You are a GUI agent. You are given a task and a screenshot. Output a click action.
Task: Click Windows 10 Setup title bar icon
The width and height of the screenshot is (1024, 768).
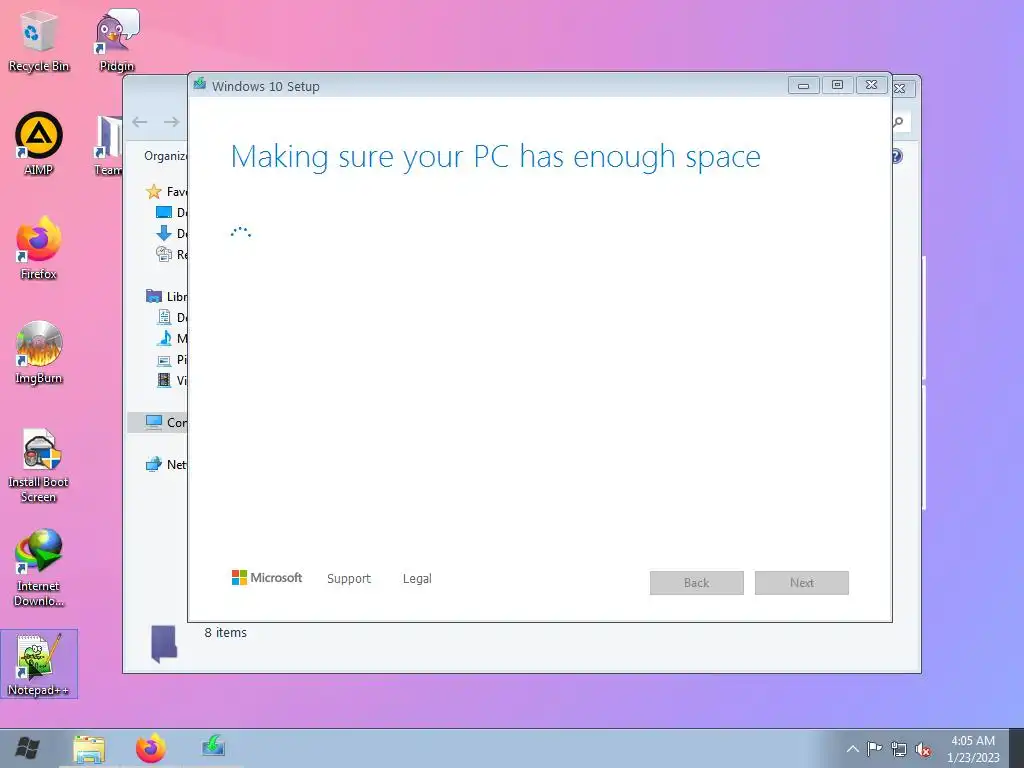[200, 84]
